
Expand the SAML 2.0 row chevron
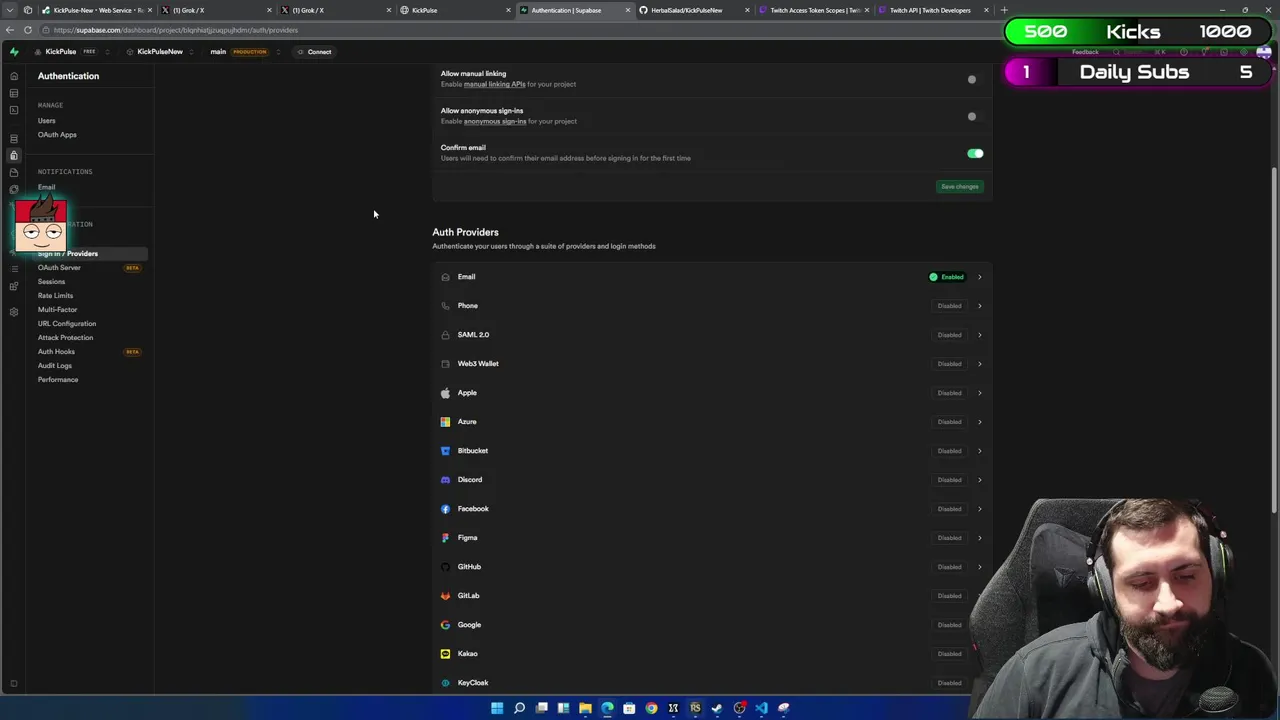979,335
